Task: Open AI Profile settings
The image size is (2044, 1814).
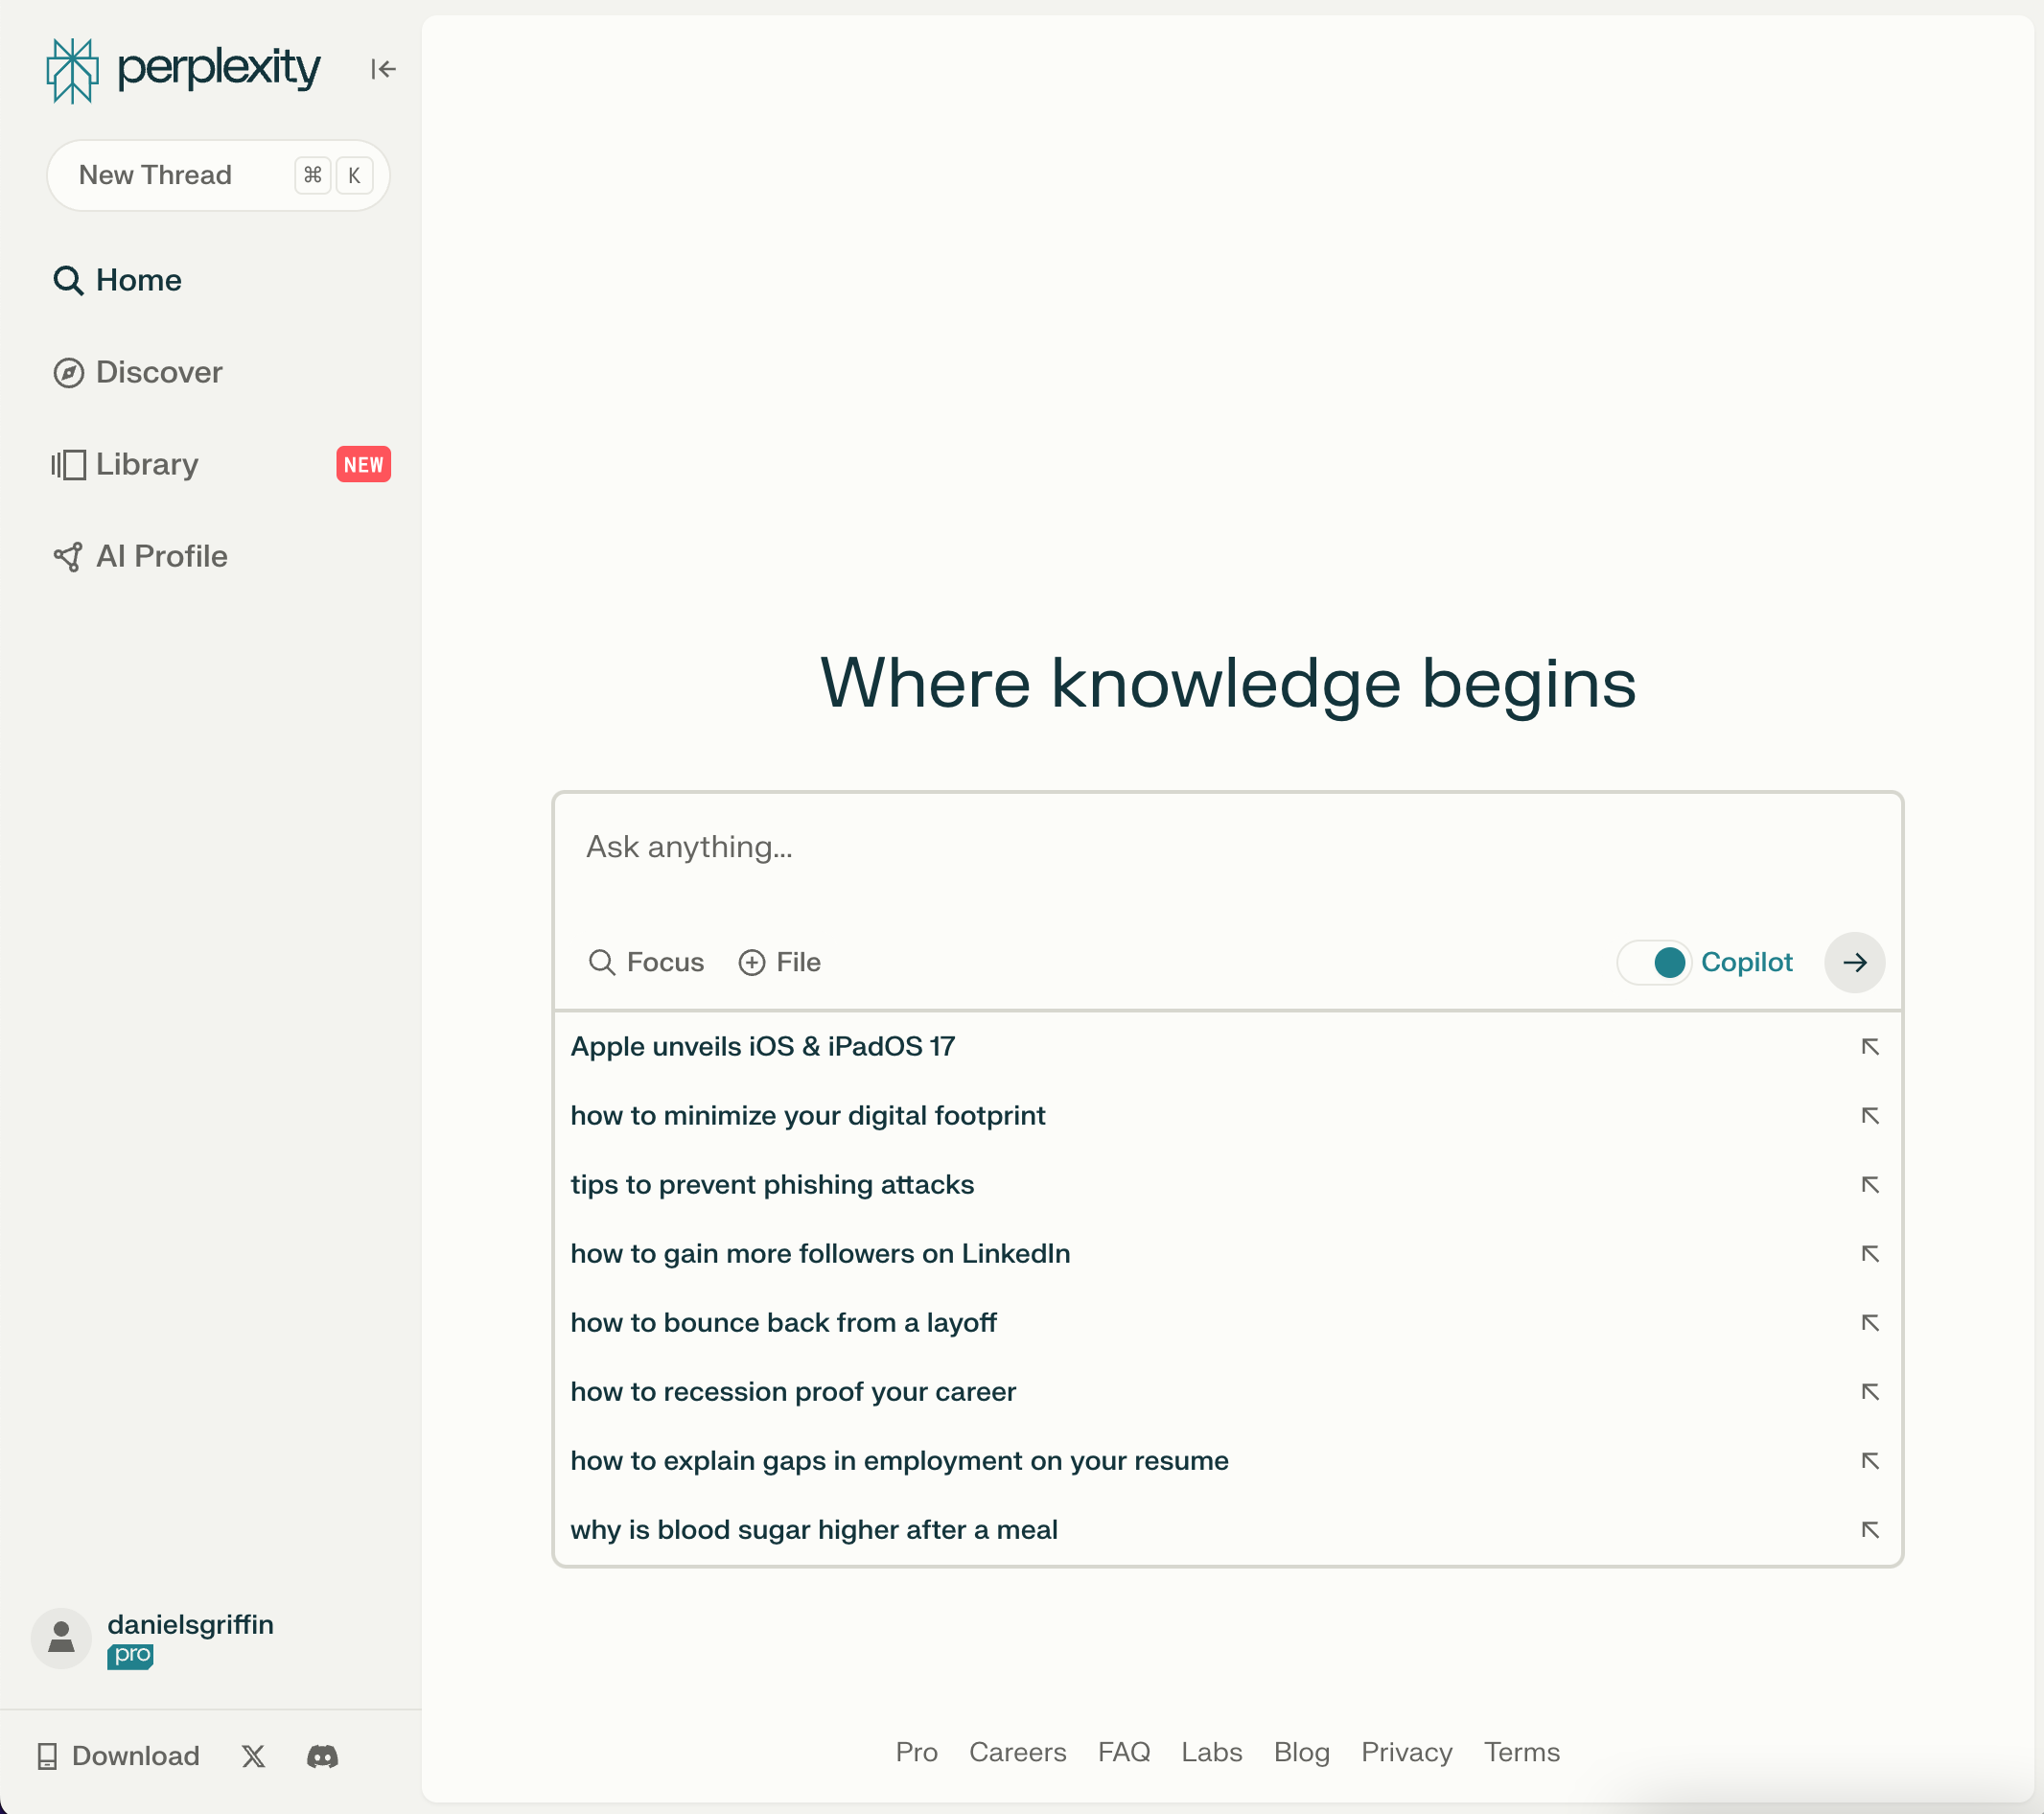Action: coord(140,556)
